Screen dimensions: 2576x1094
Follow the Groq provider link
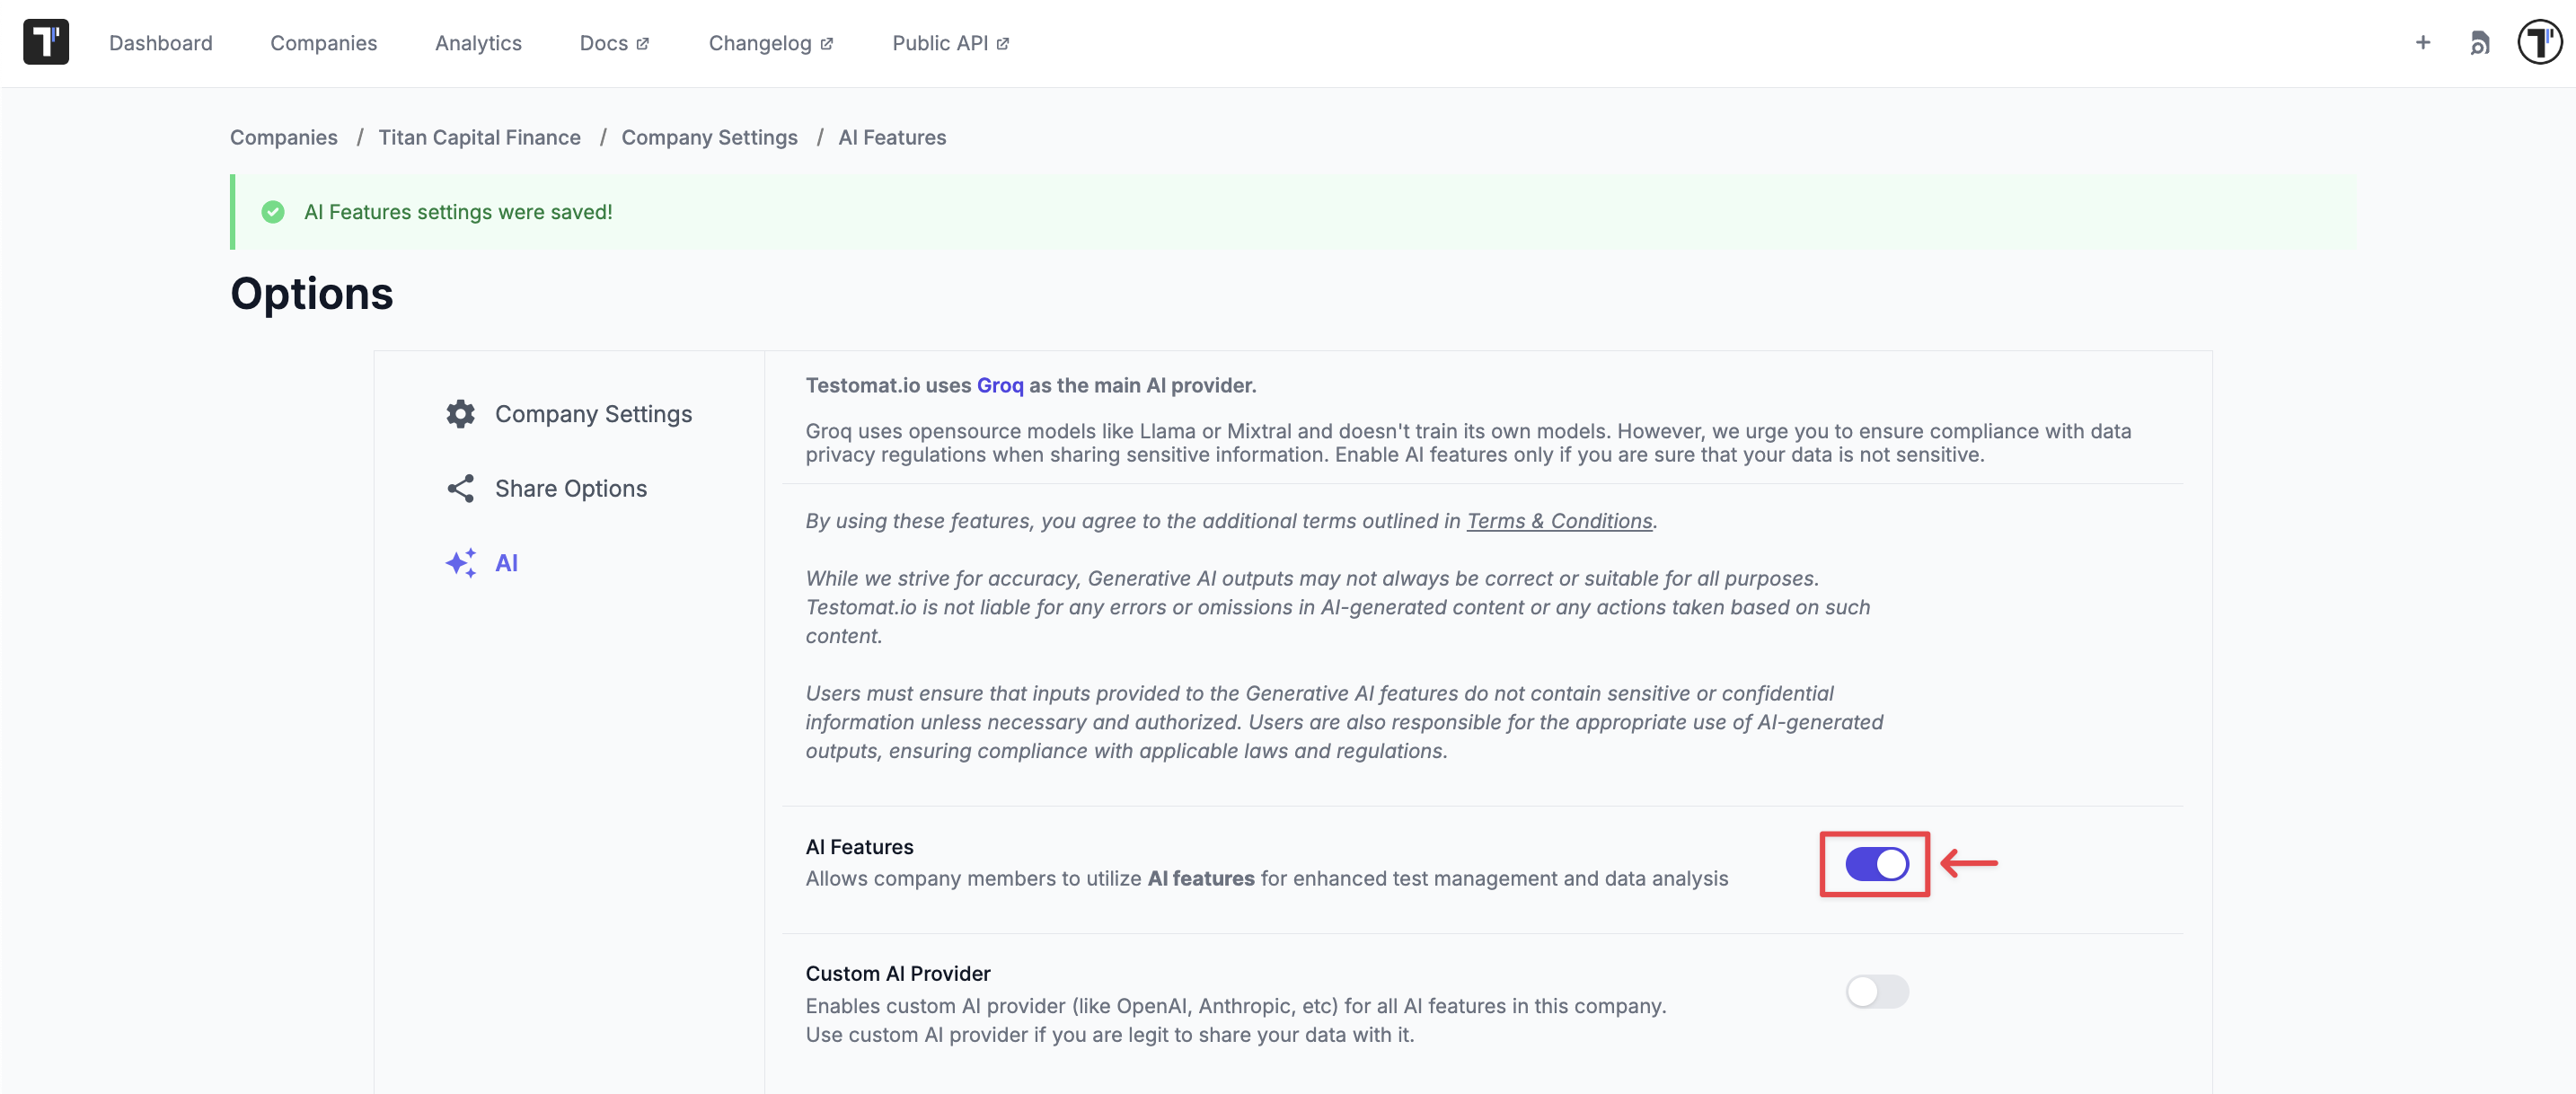[x=999, y=385]
